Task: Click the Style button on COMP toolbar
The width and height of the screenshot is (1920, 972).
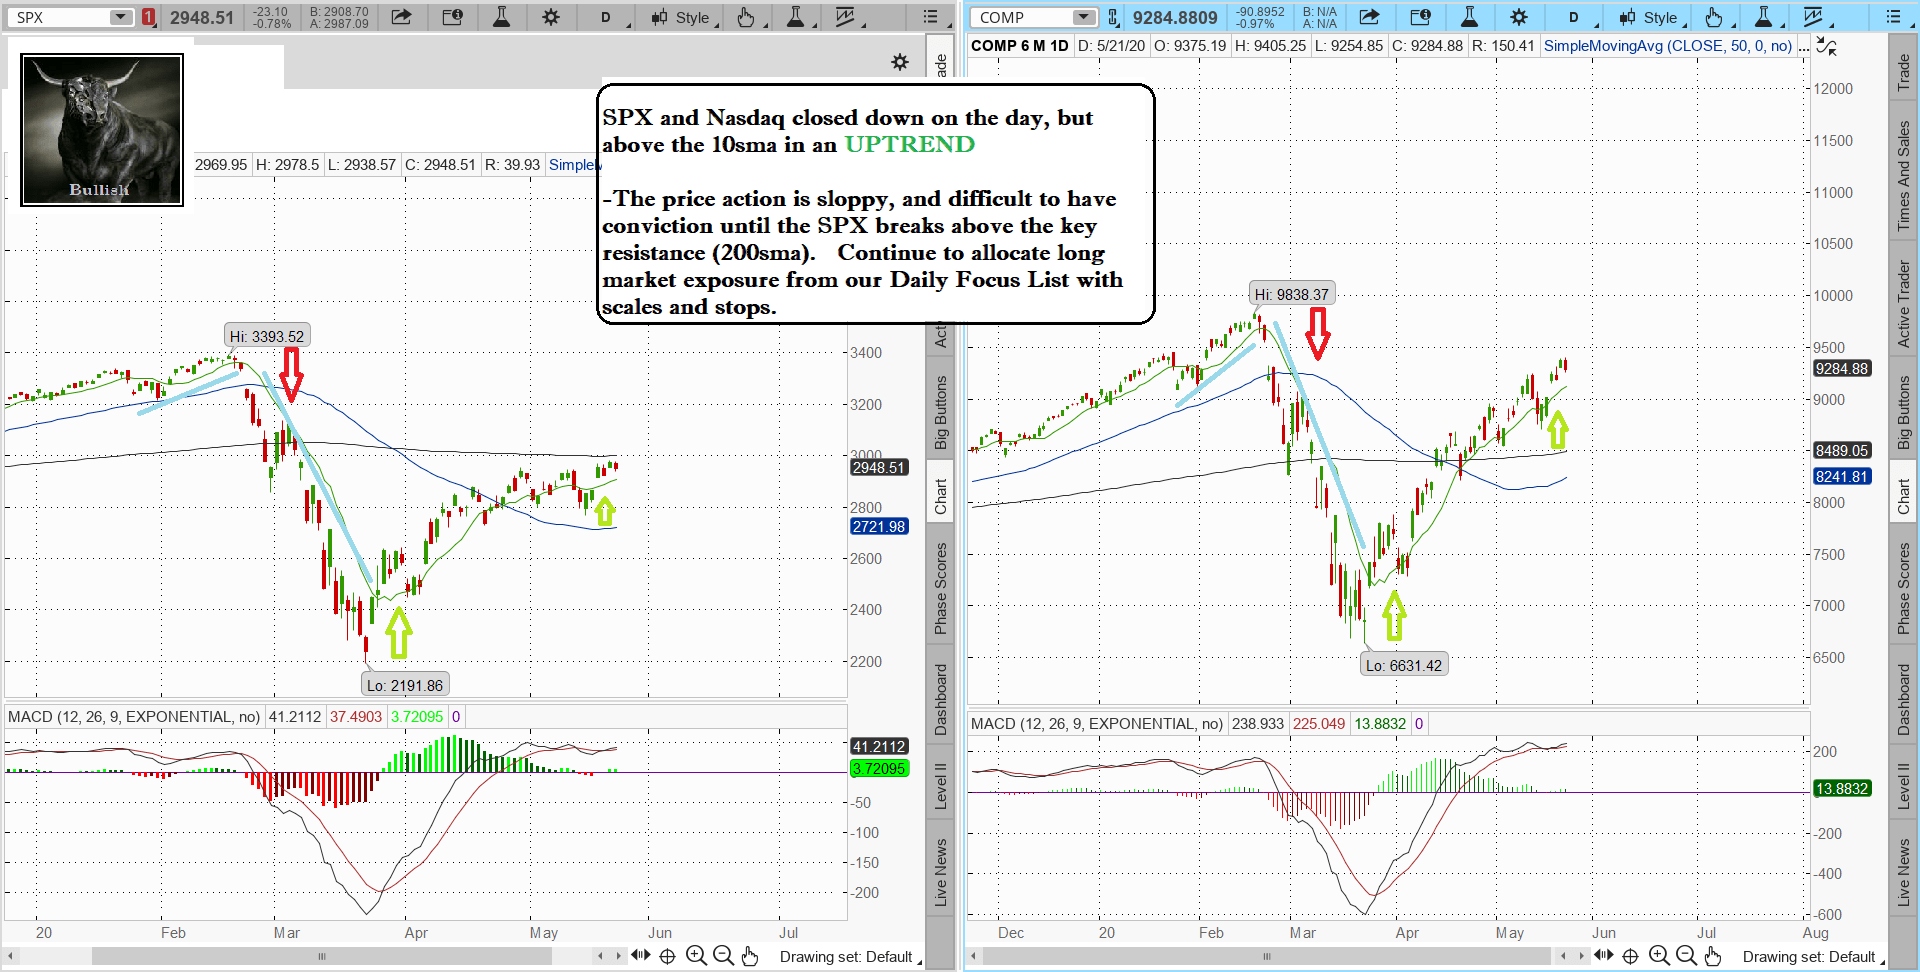Action: [x=1651, y=17]
